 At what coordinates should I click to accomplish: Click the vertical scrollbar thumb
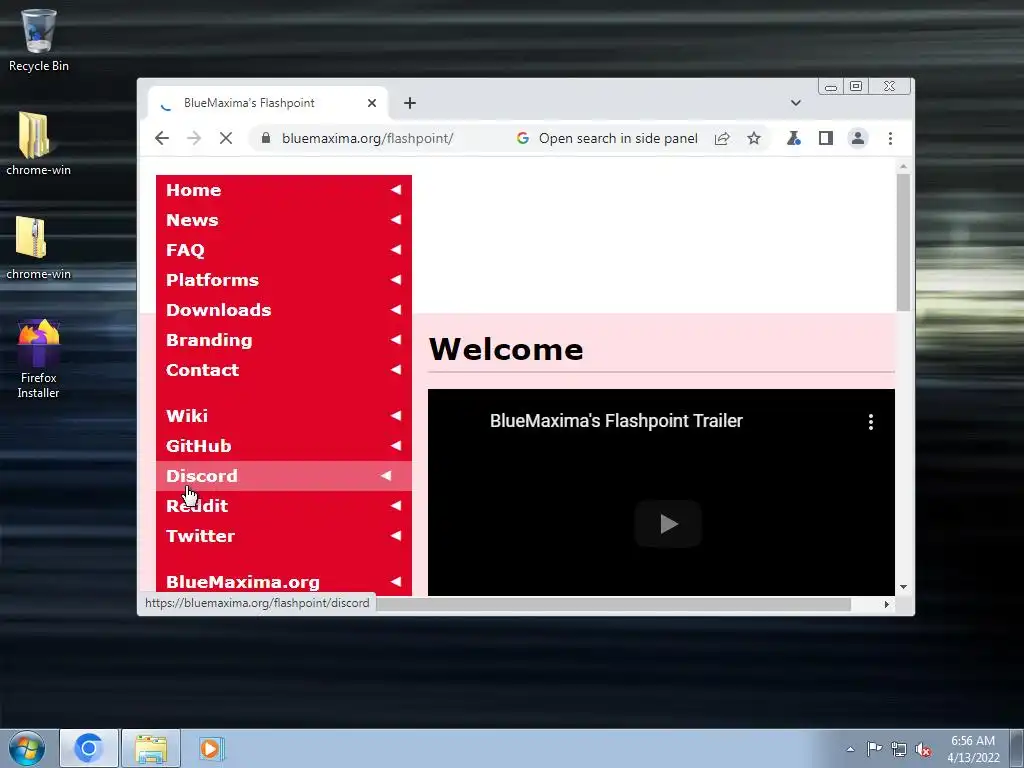click(903, 242)
